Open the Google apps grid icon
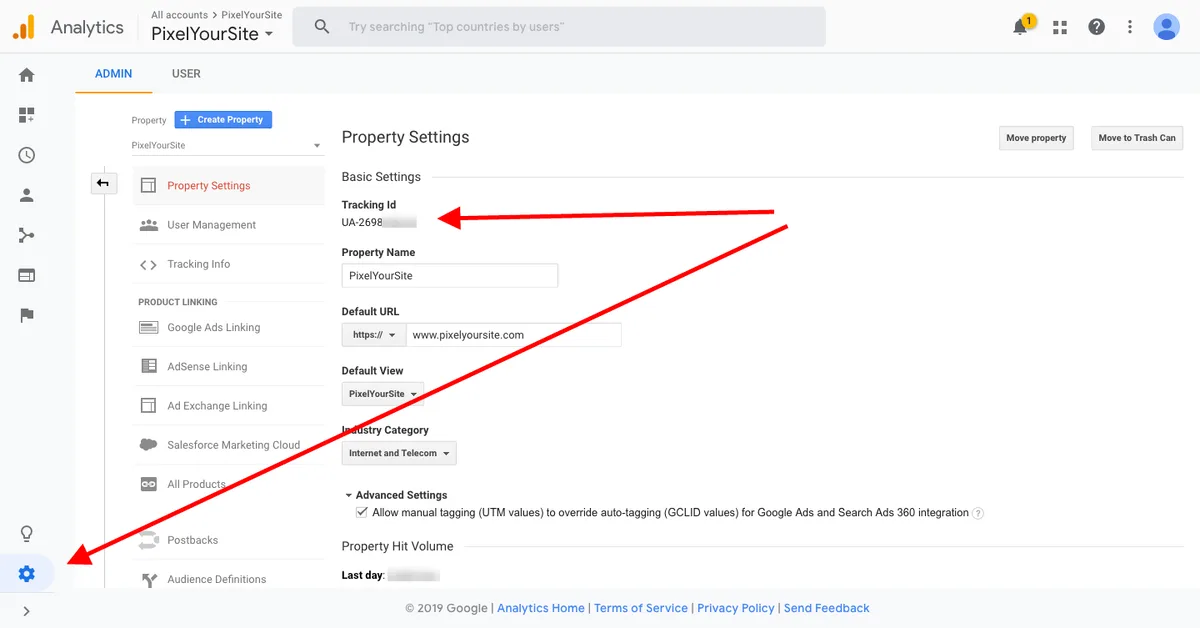1200x628 pixels. 1060,27
